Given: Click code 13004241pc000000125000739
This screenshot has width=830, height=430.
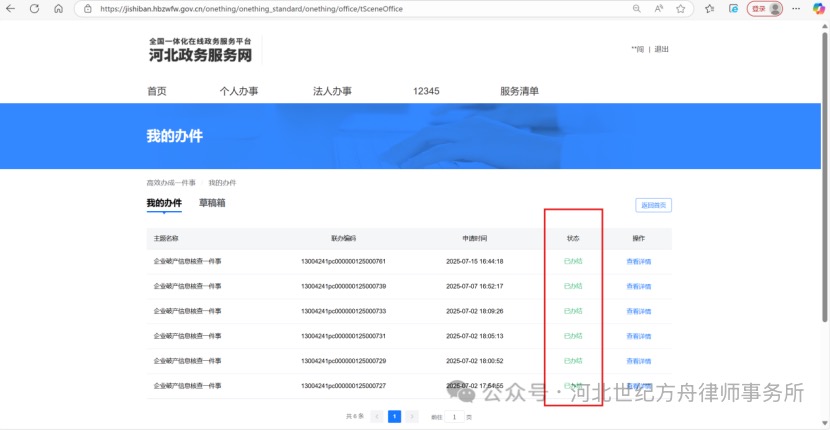Looking at the screenshot, I should click(343, 286).
